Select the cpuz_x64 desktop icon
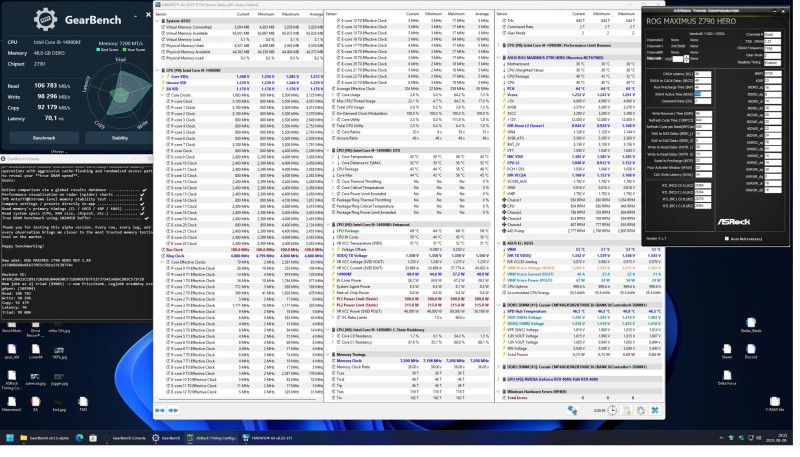Image resolution: width=800 pixels, height=457 pixels. point(12,352)
